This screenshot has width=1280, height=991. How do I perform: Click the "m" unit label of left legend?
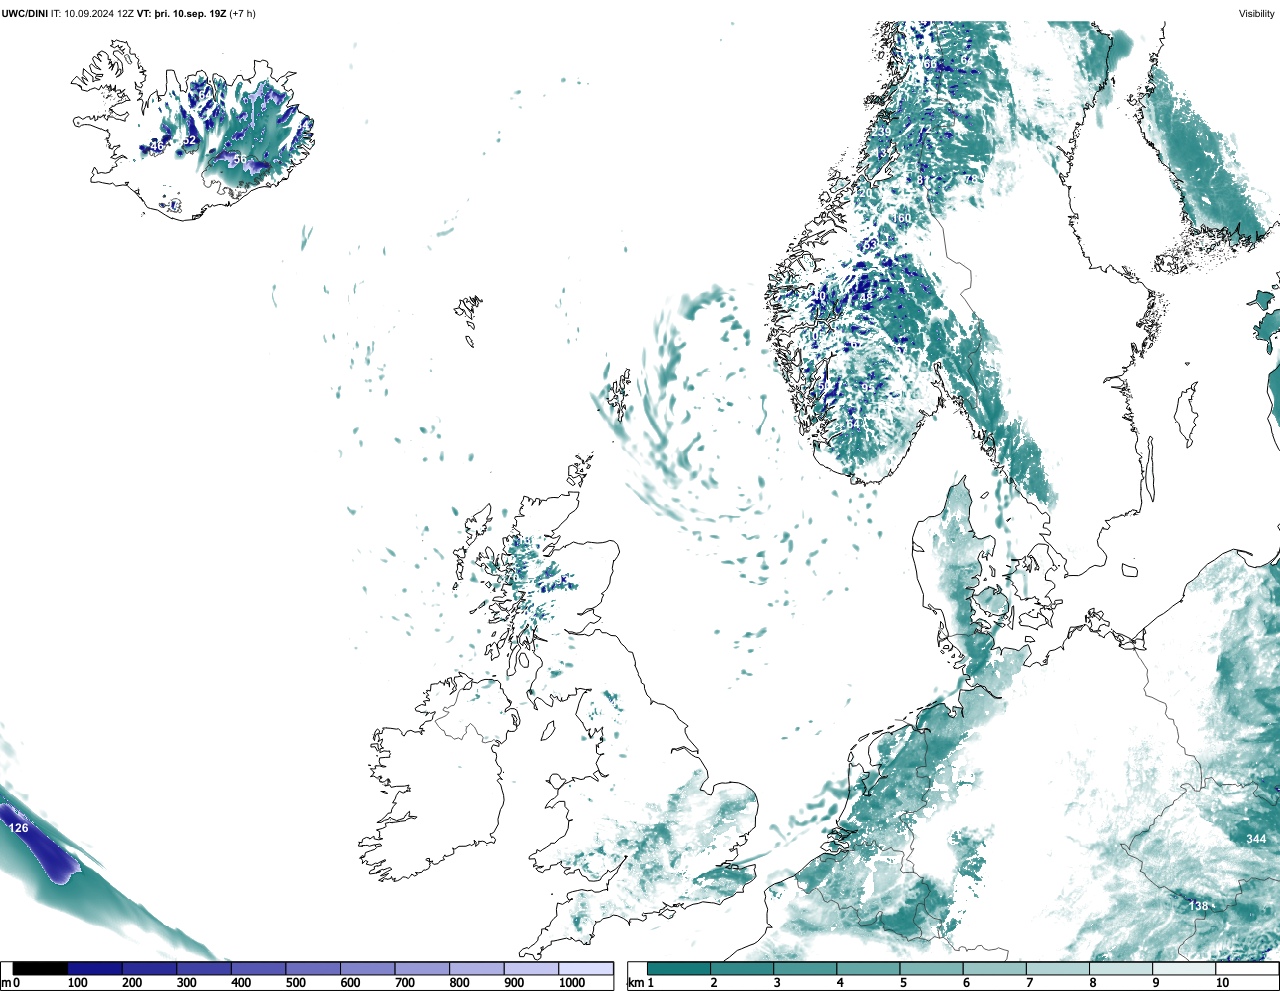(x=5, y=984)
